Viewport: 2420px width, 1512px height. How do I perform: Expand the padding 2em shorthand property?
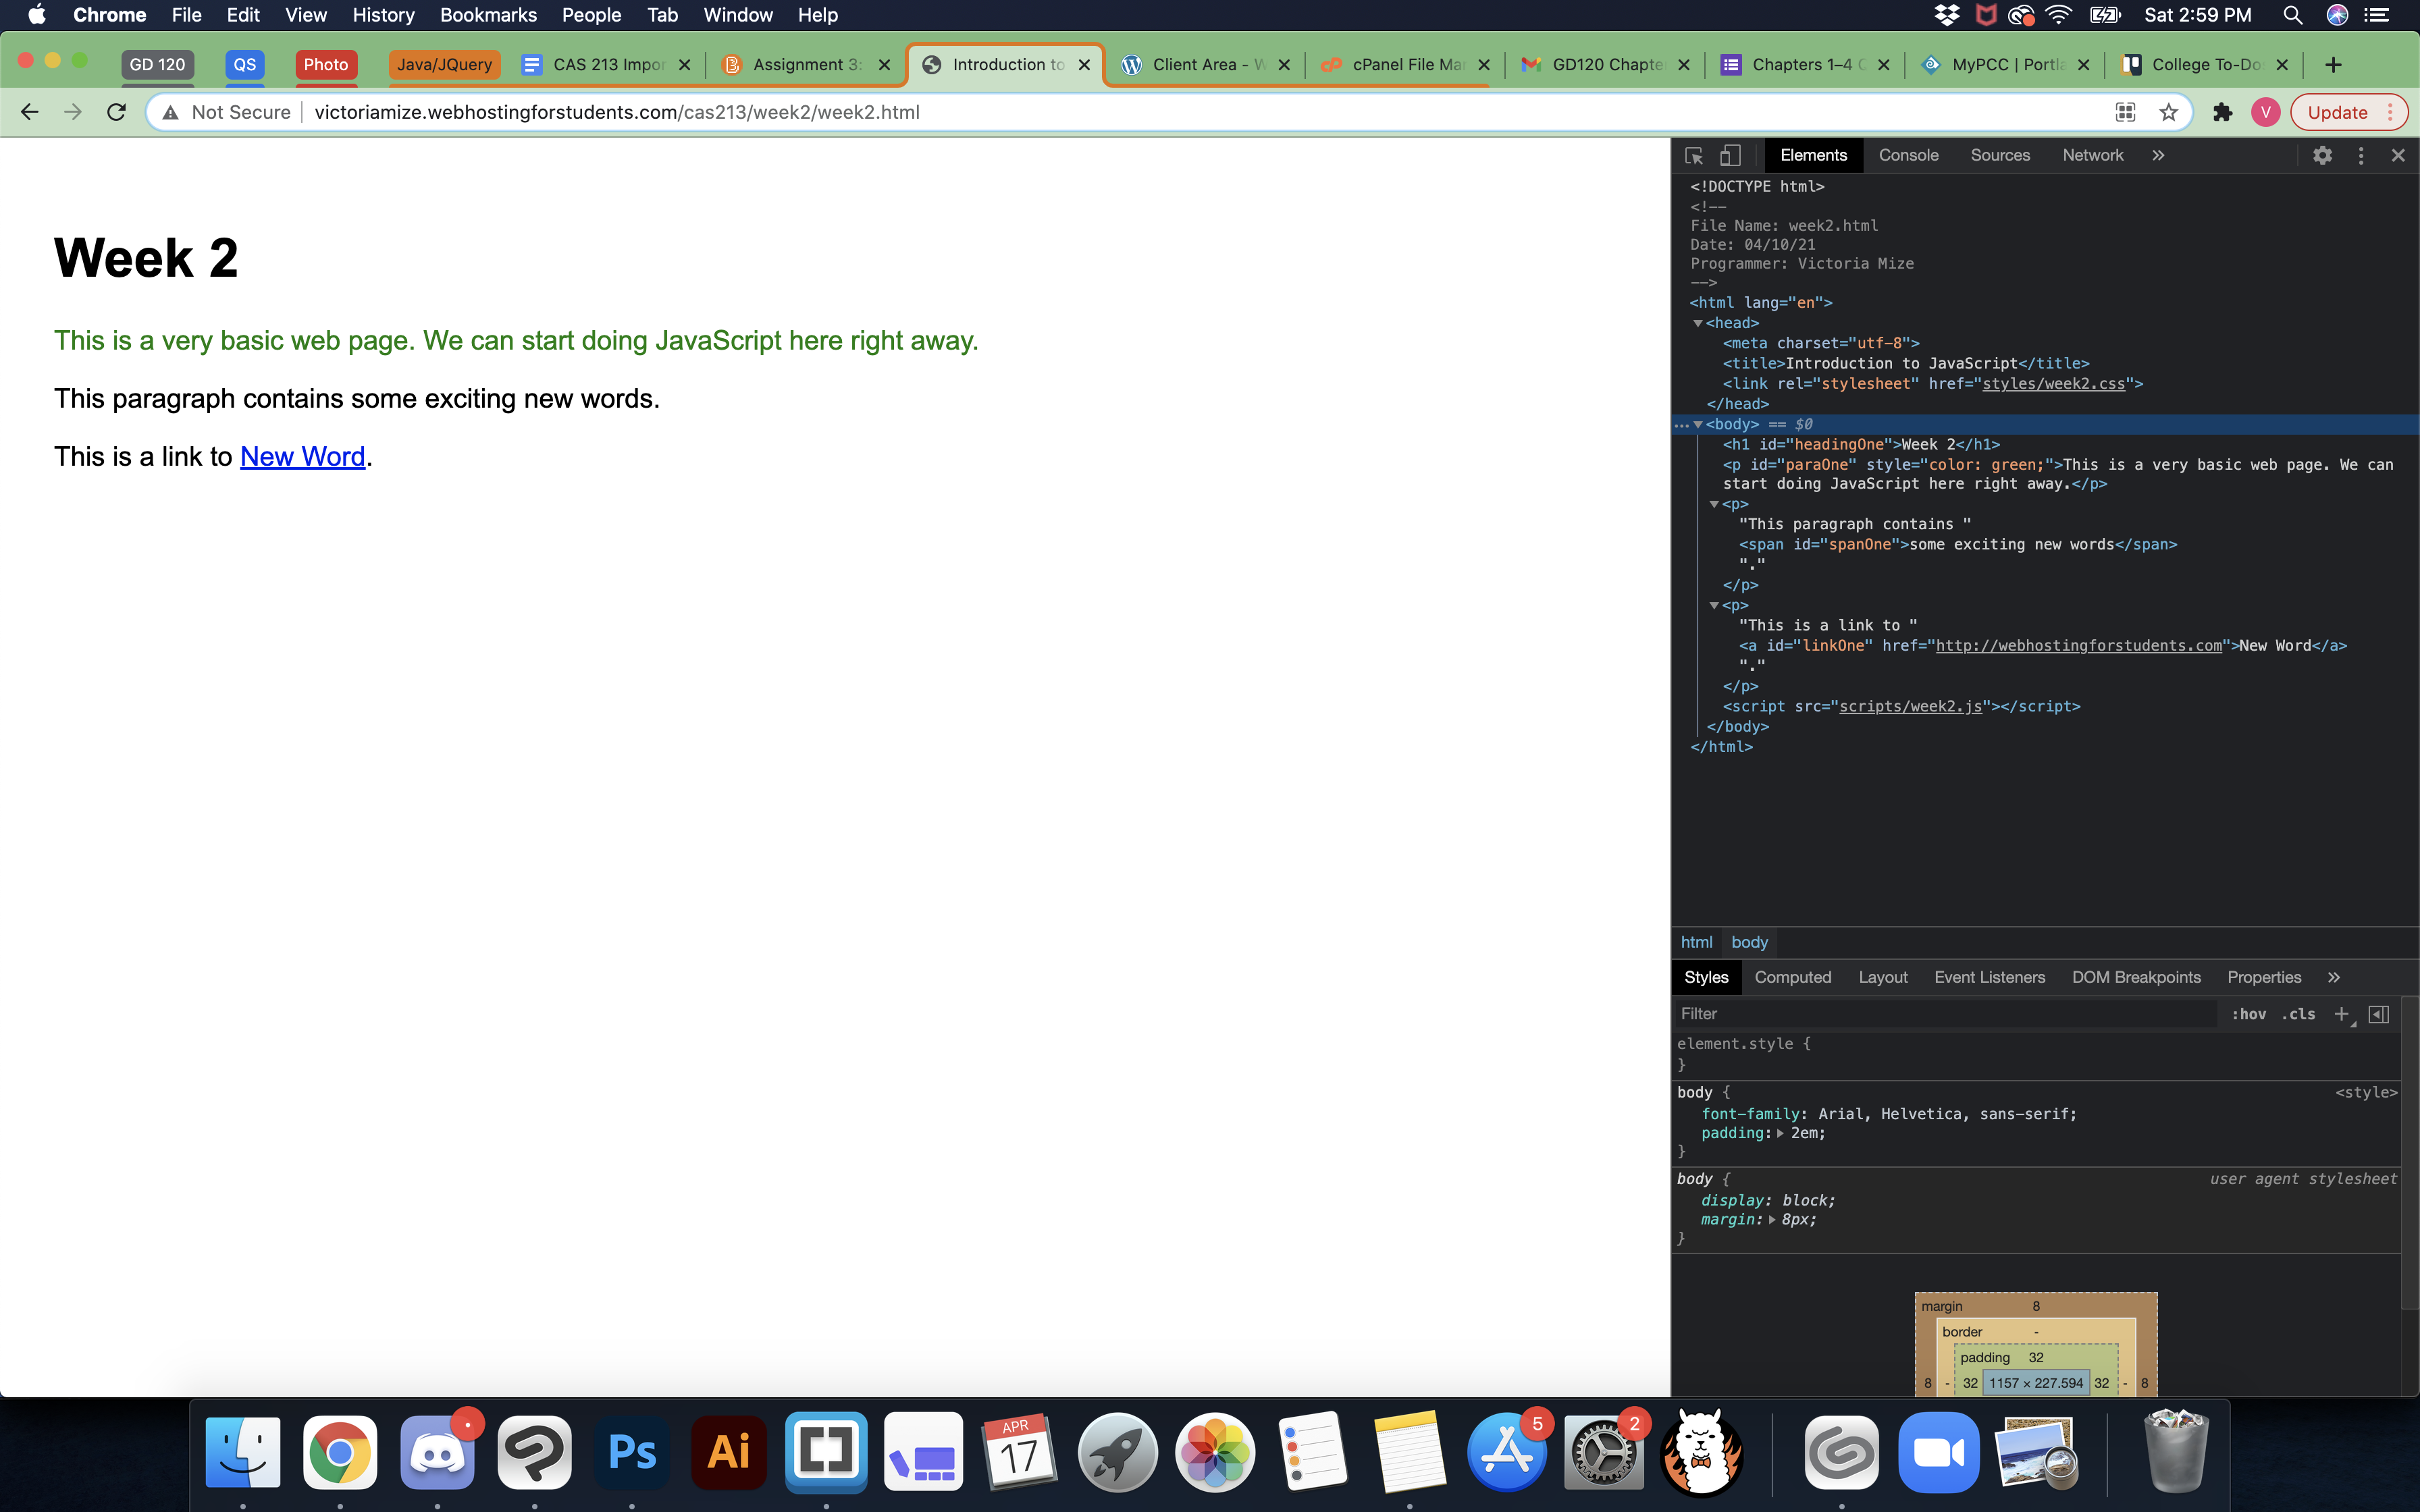1780,1133
